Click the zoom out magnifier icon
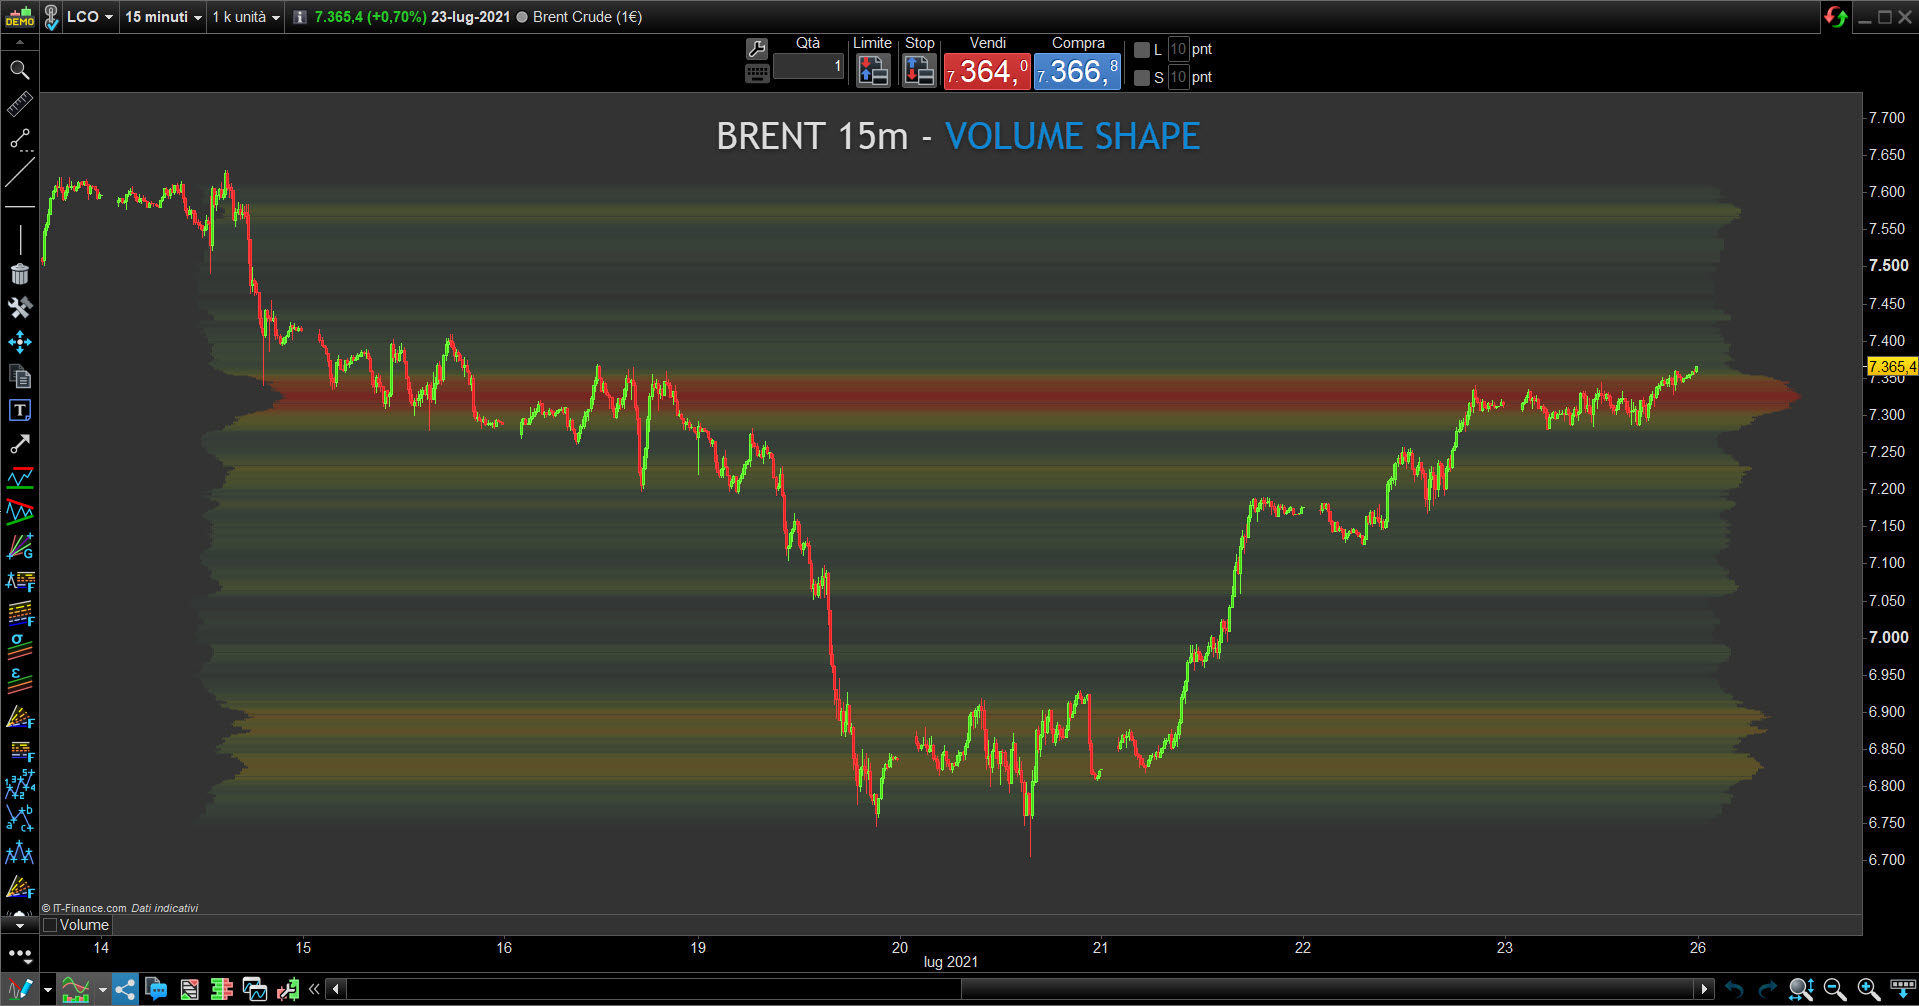The image size is (1919, 1006). click(x=1835, y=990)
